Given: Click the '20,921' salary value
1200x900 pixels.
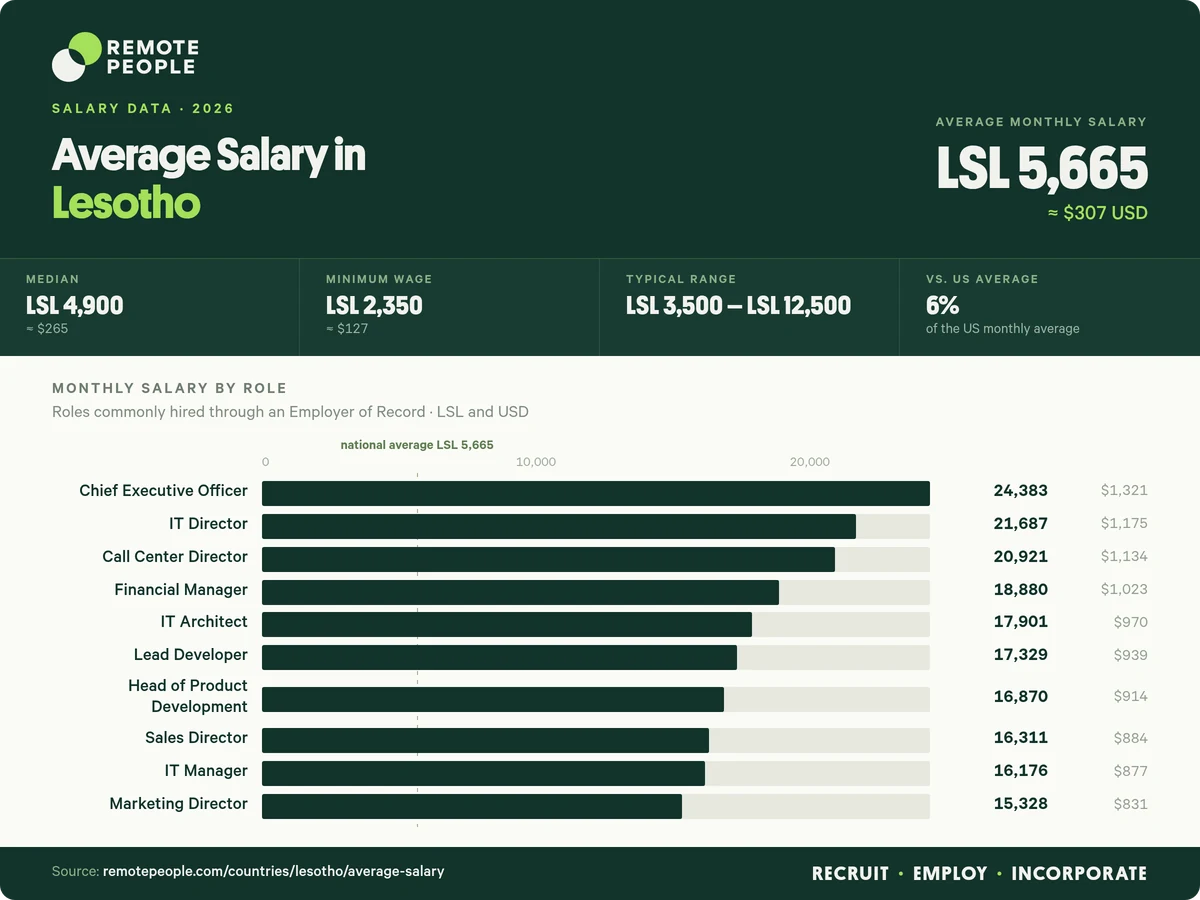Looking at the screenshot, I should tap(1021, 557).
